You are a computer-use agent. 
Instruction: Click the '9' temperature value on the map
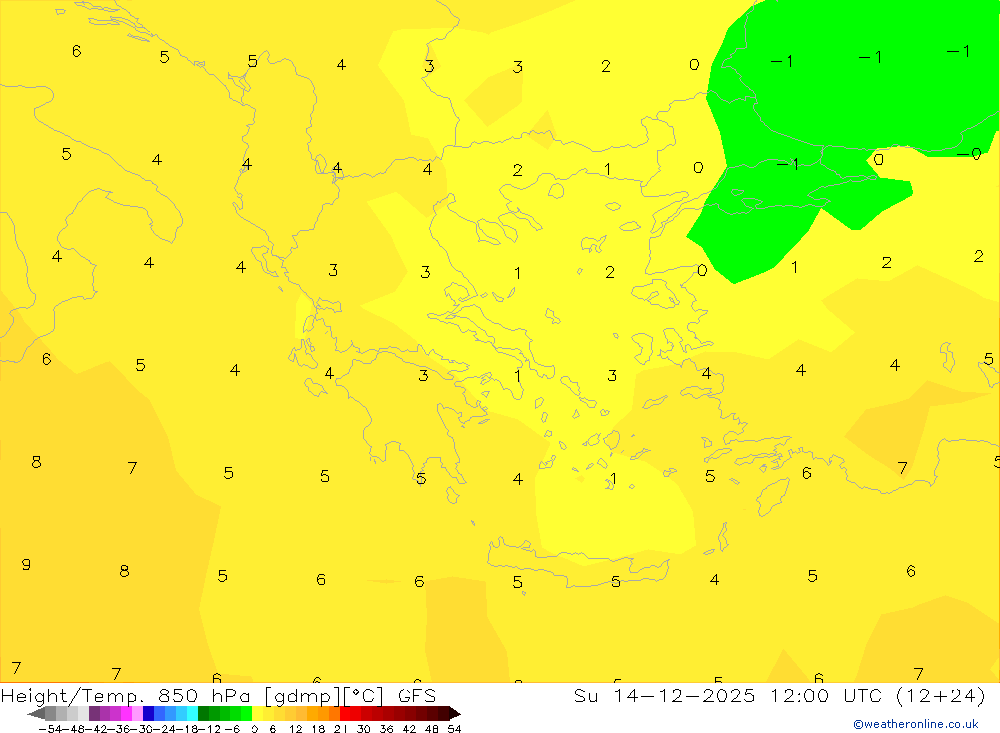point(26,565)
